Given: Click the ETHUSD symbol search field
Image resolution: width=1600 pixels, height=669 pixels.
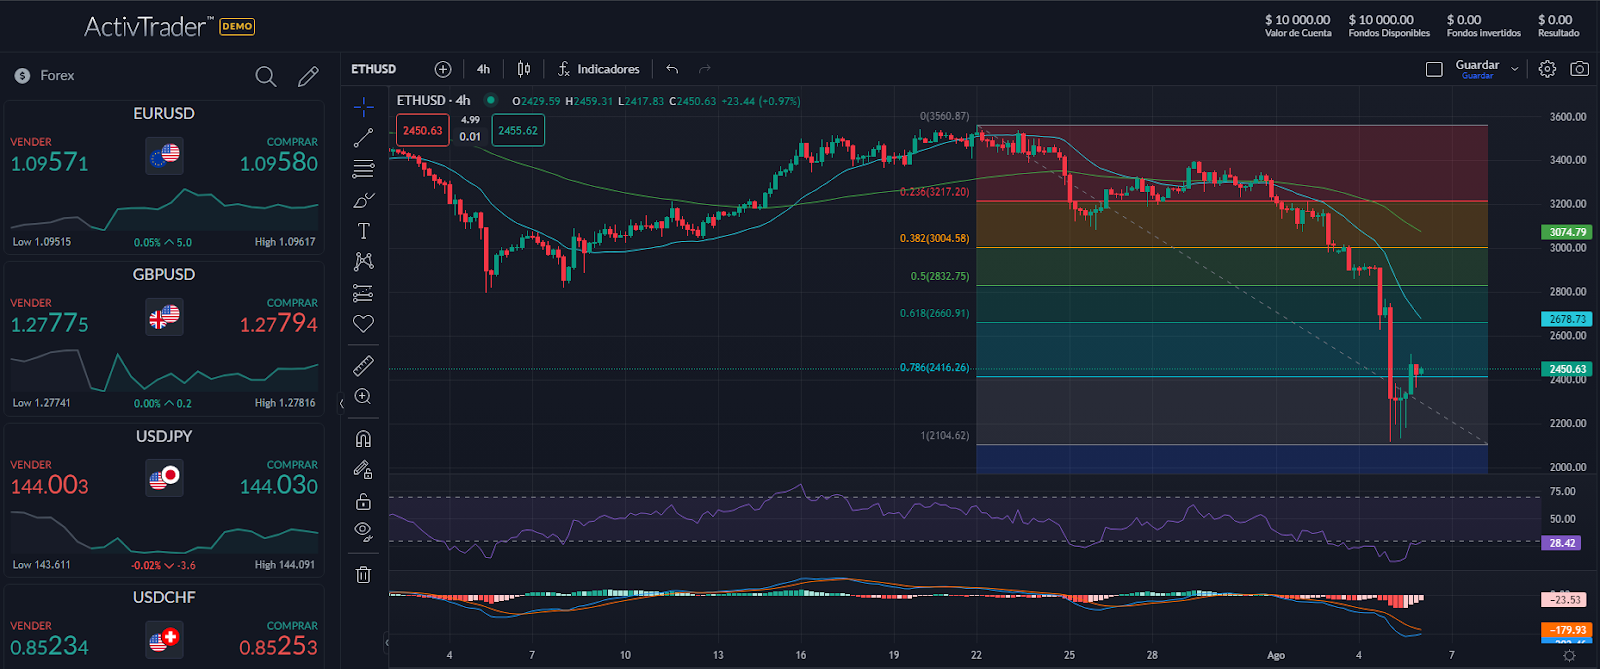Looking at the screenshot, I should [374, 69].
